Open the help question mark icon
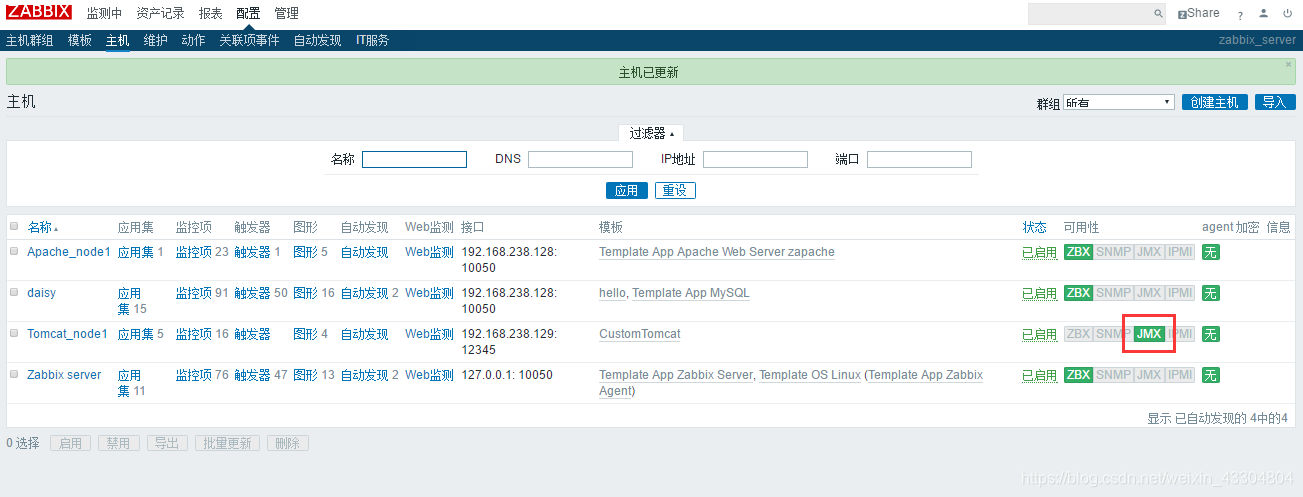Screen dimensions: 1303x497 coord(1240,14)
